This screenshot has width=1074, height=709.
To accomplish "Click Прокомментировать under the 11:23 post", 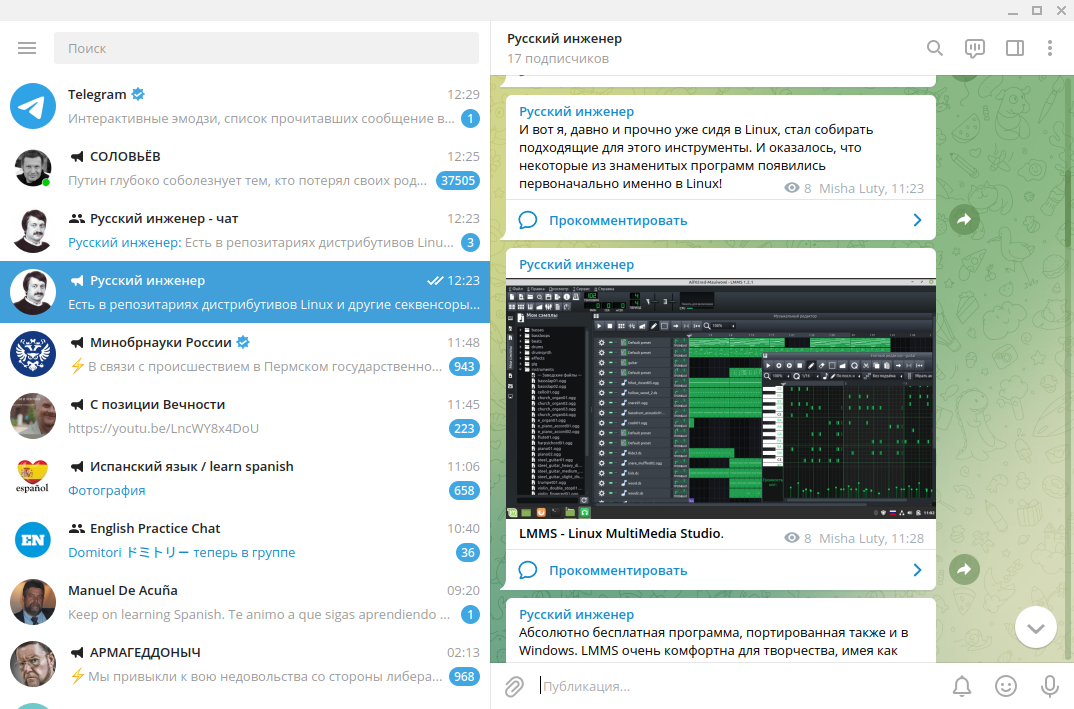I will click(618, 221).
